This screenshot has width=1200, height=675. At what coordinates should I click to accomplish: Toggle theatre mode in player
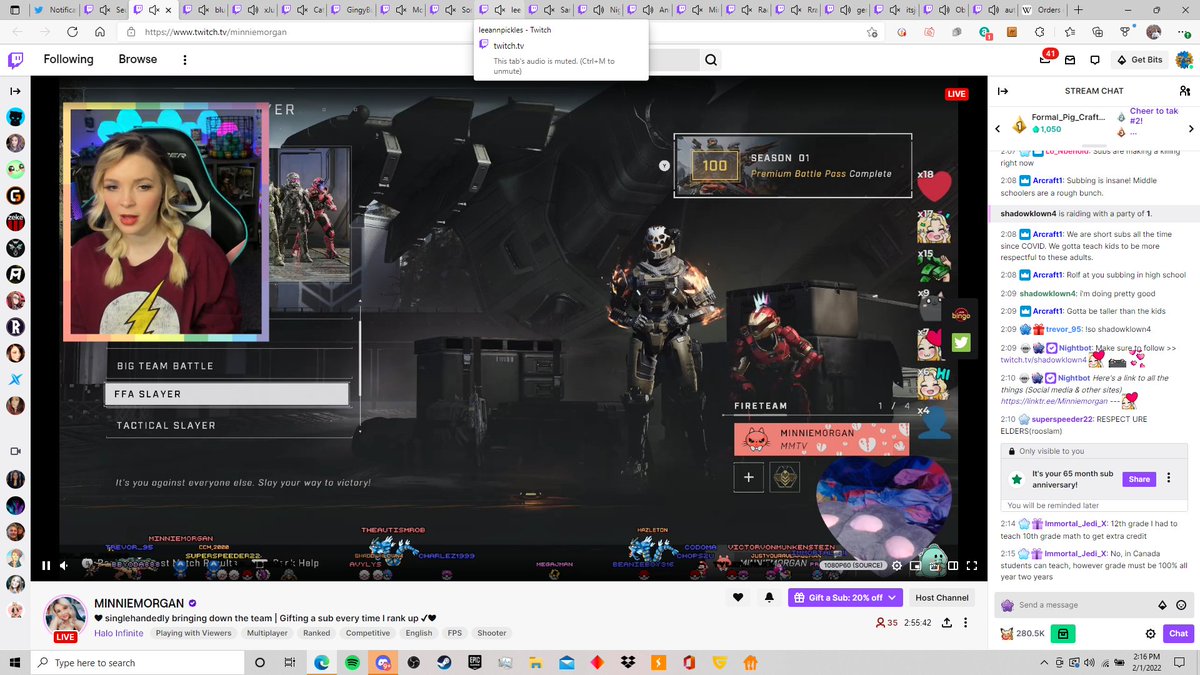953,565
